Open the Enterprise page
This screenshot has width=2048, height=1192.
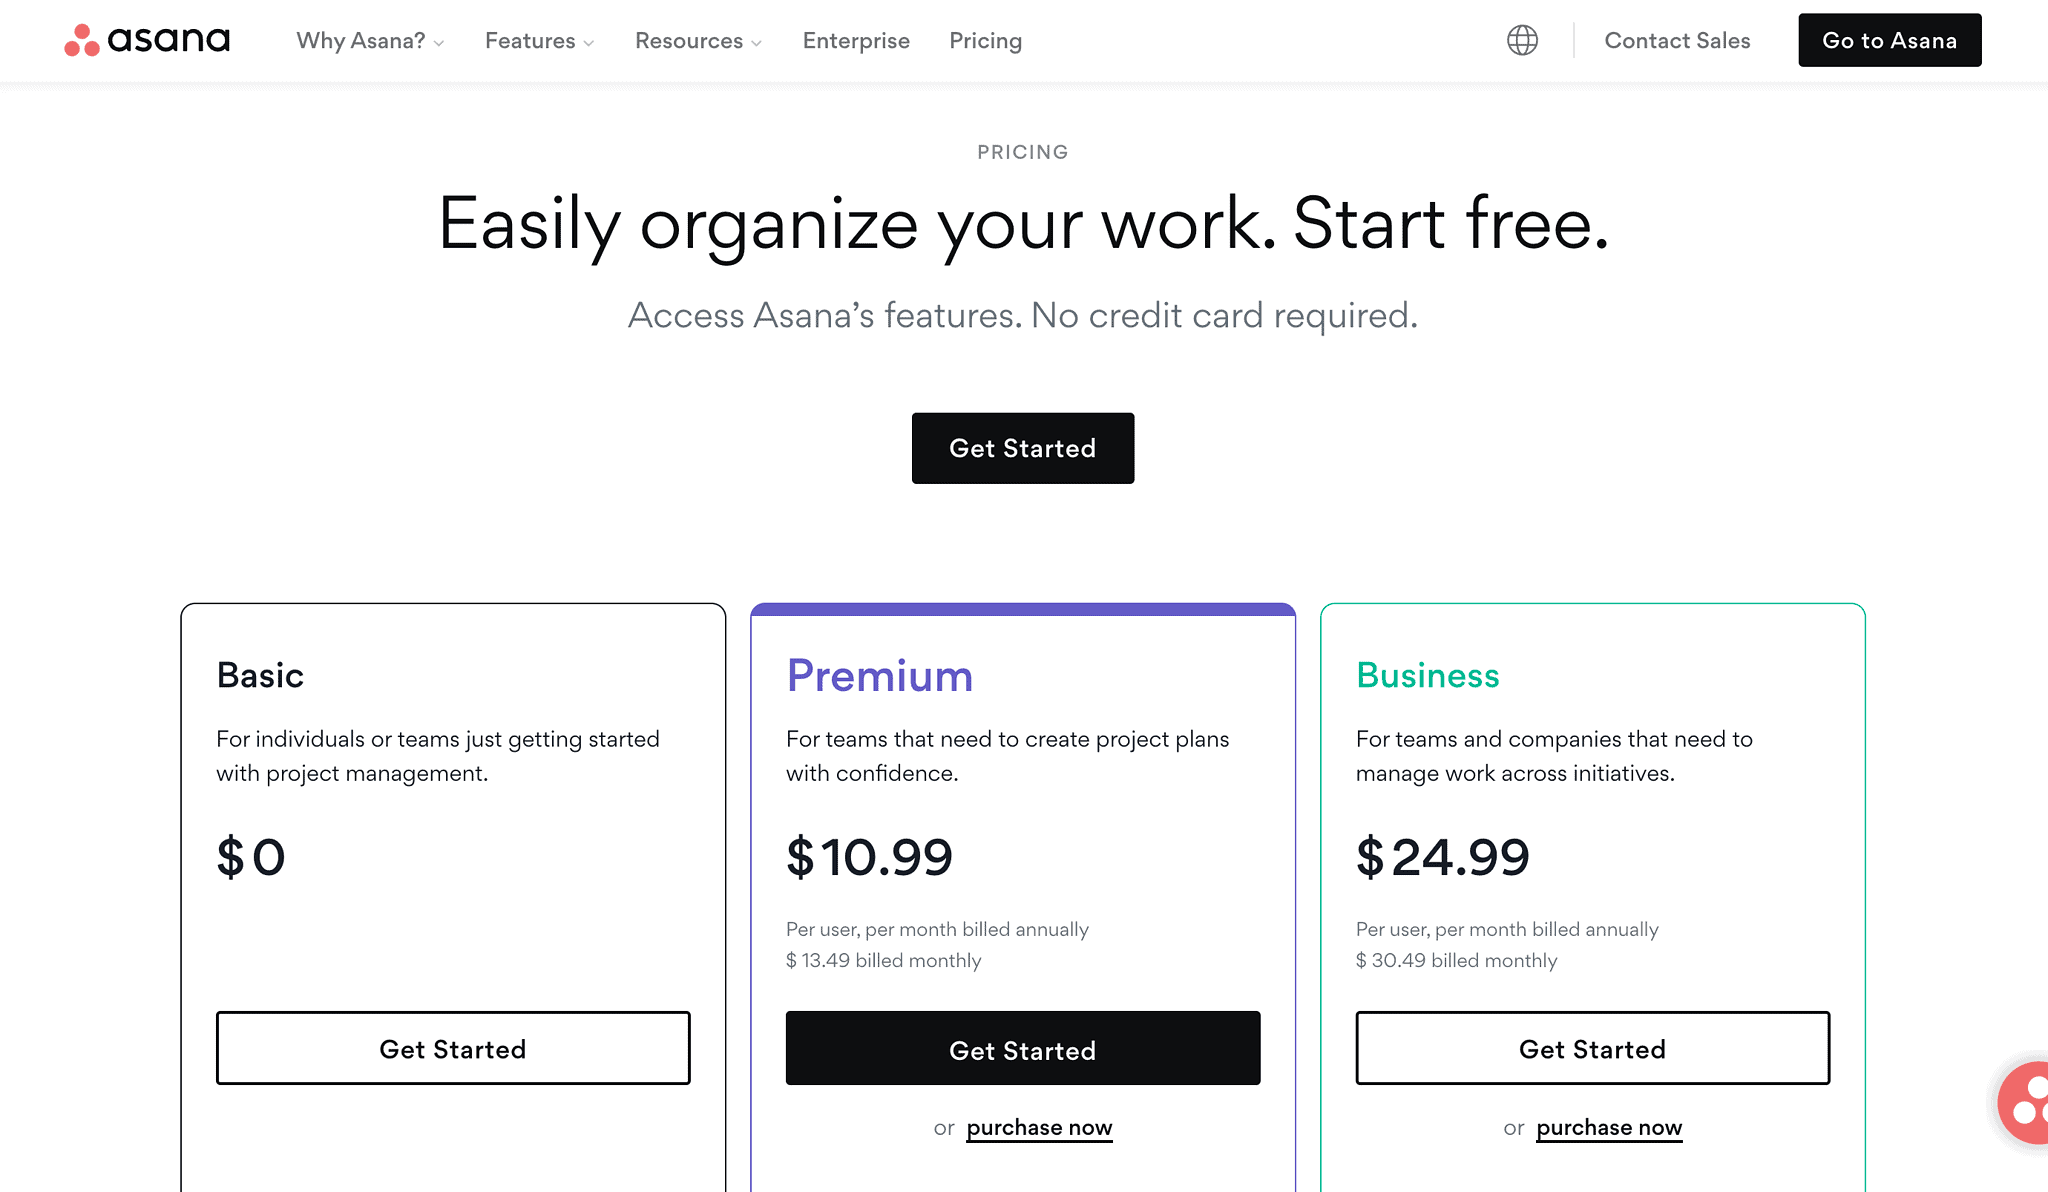pos(856,41)
